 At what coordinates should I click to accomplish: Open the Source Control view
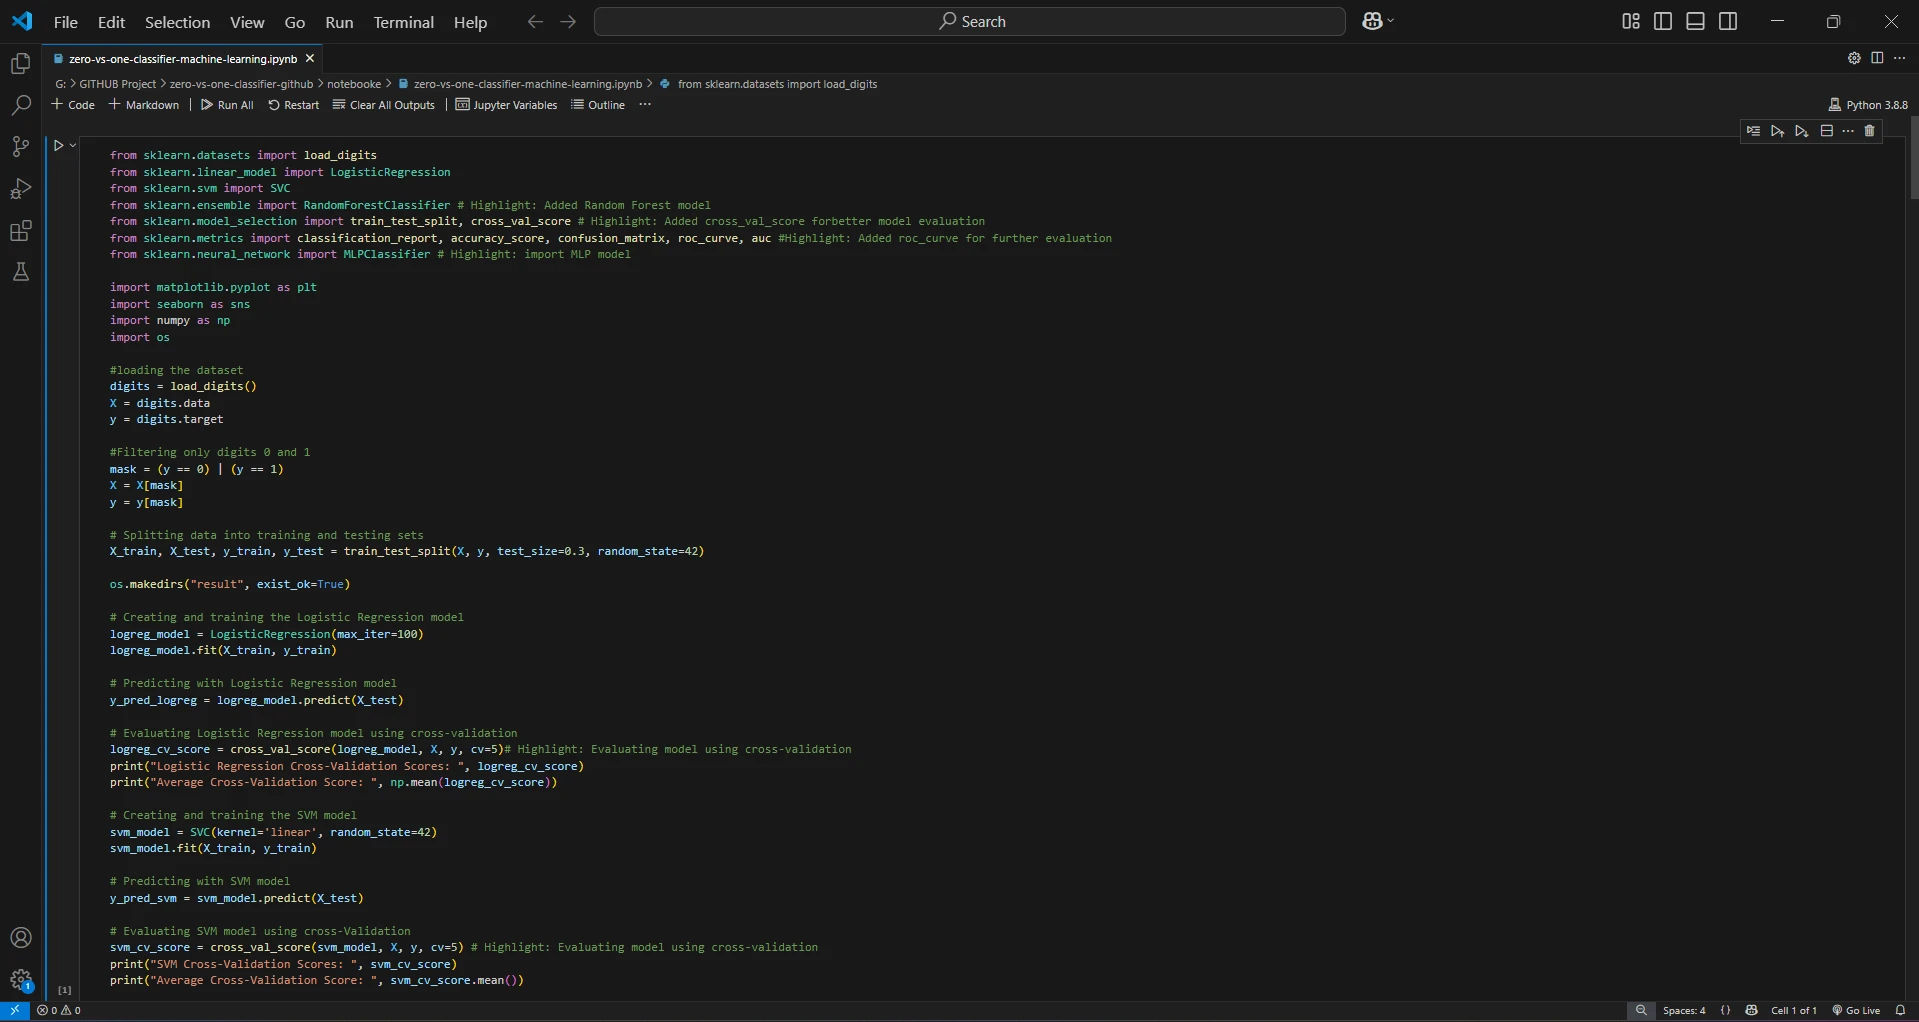coord(20,147)
